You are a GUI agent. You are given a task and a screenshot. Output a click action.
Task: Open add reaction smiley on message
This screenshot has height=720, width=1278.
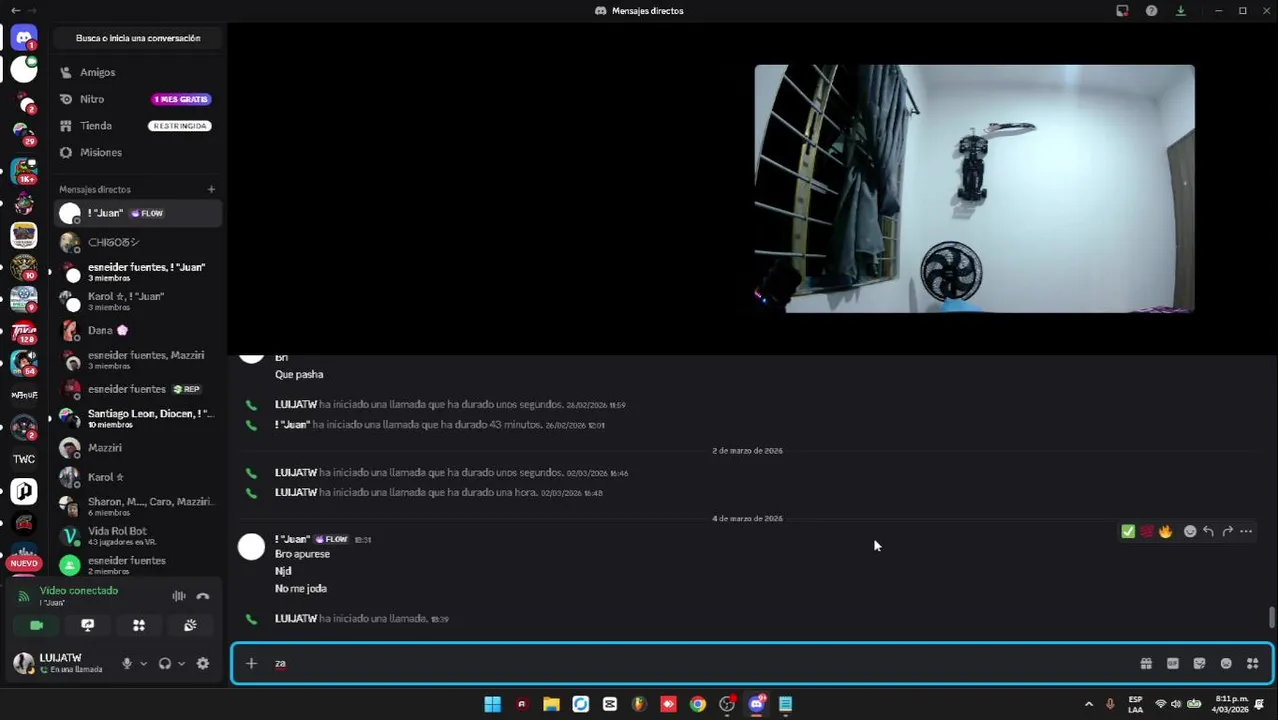(x=1190, y=531)
